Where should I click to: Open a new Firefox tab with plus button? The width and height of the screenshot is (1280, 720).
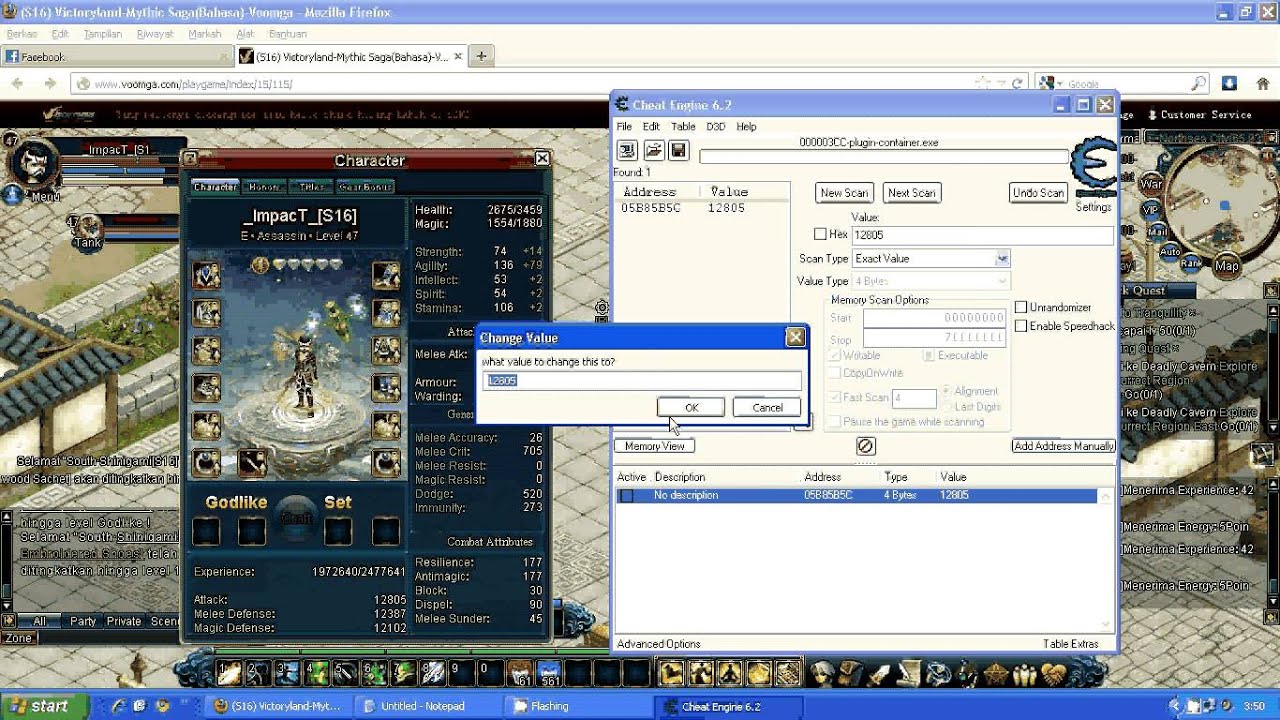tap(481, 56)
